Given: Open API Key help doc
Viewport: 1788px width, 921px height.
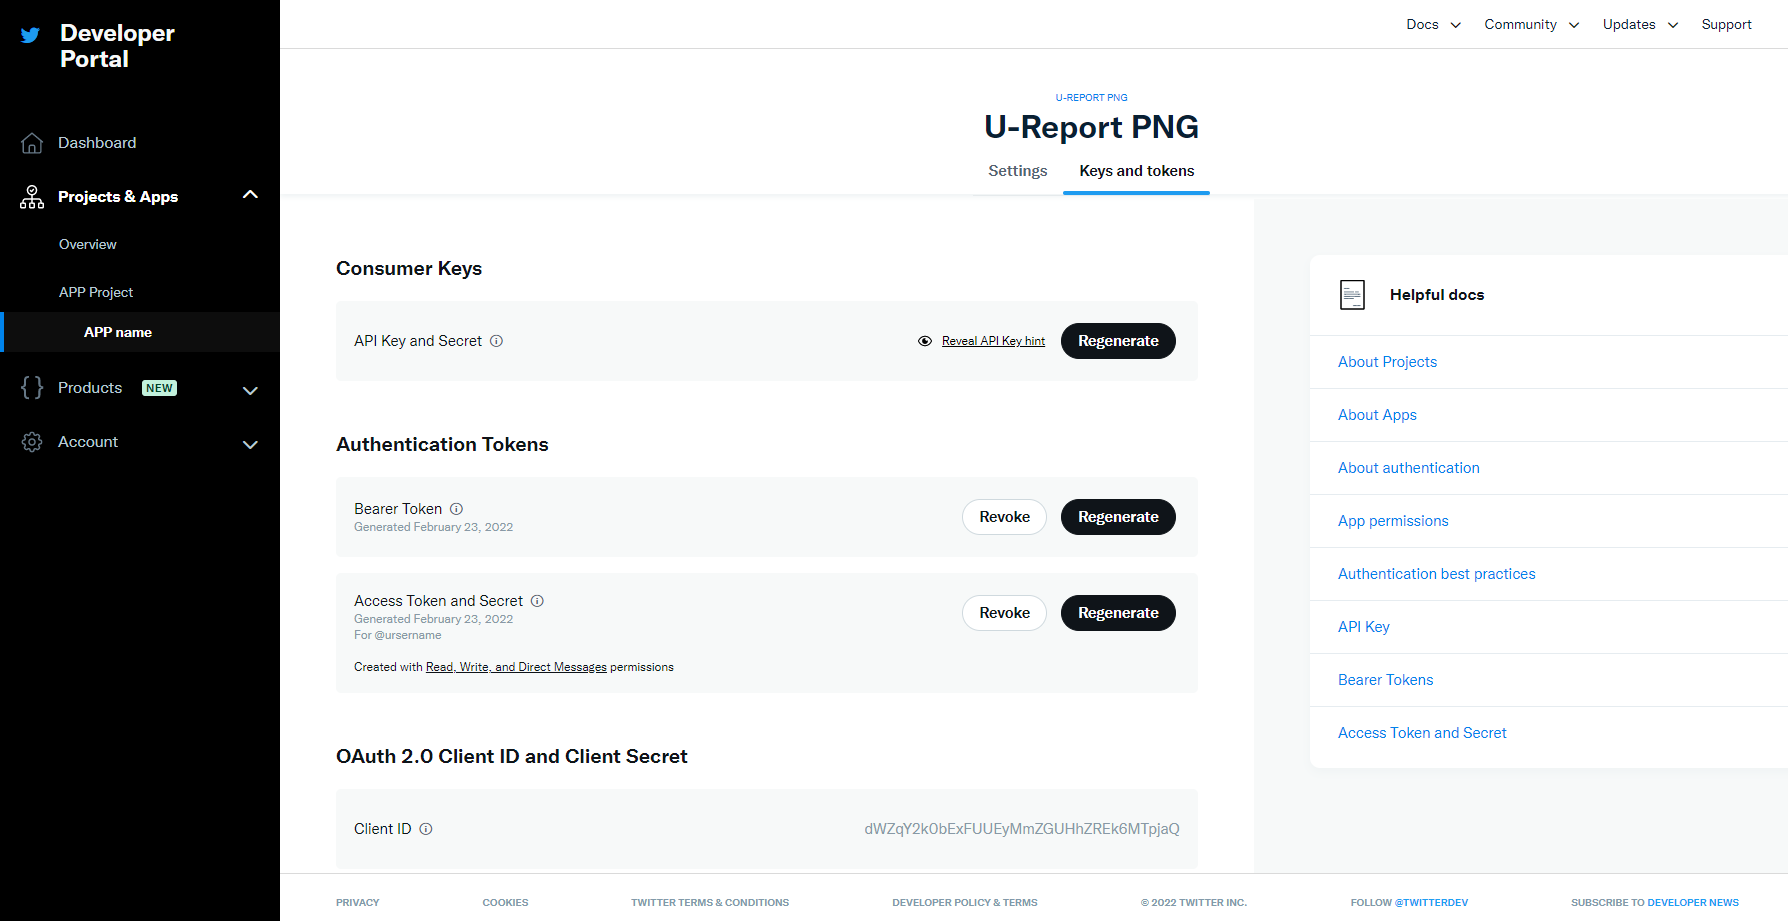Looking at the screenshot, I should [x=1364, y=627].
